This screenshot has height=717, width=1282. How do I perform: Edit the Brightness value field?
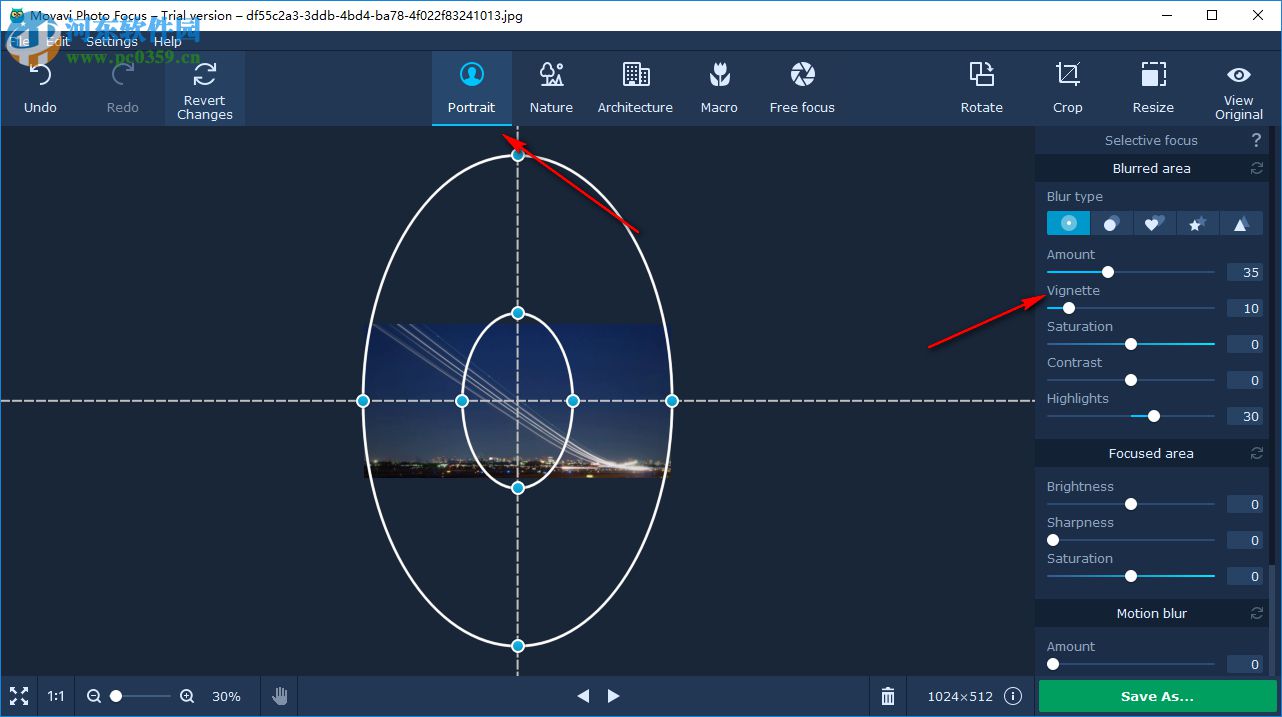1245,505
